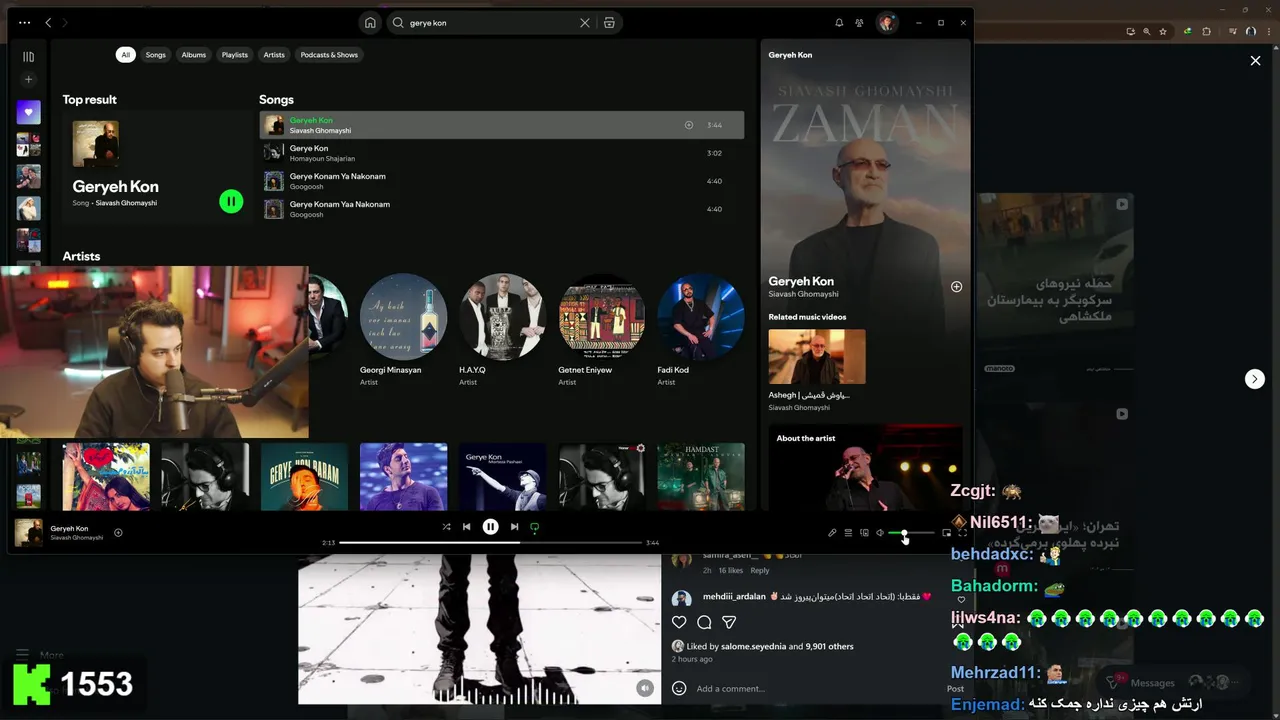Open the Gerye Nabaram album cover
This screenshot has width=1280, height=720.
tap(304, 477)
